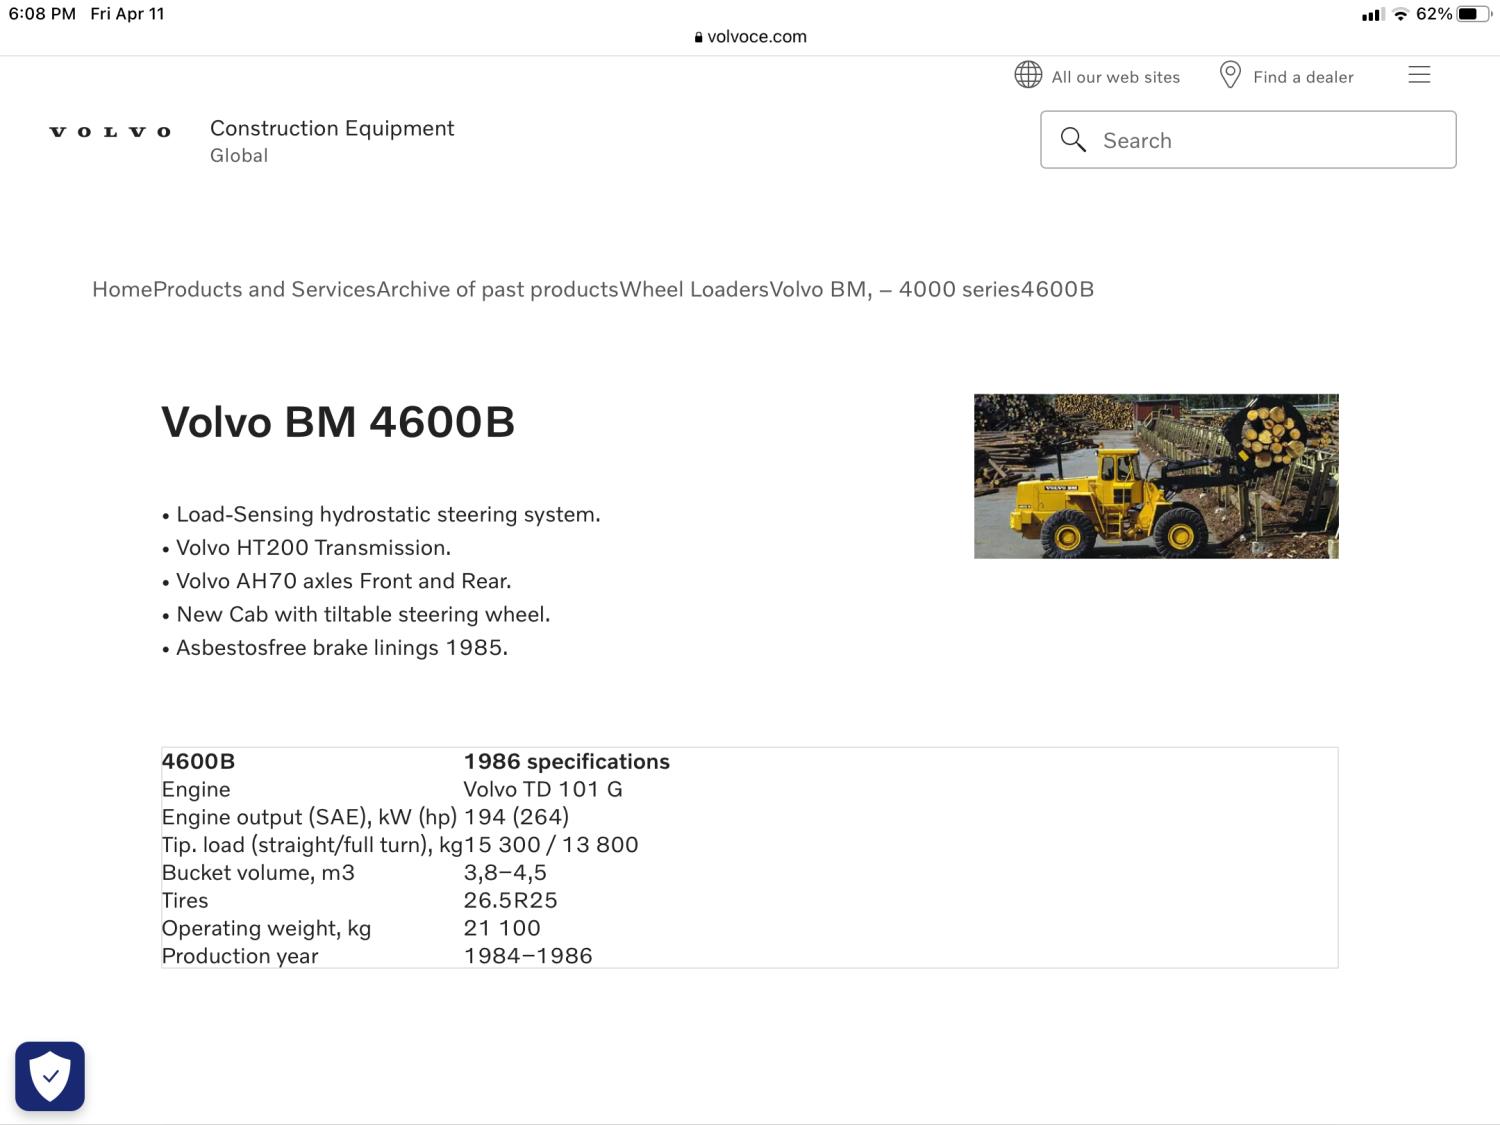Click the Construction Equipment Global title
The width and height of the screenshot is (1500, 1125).
331,140
